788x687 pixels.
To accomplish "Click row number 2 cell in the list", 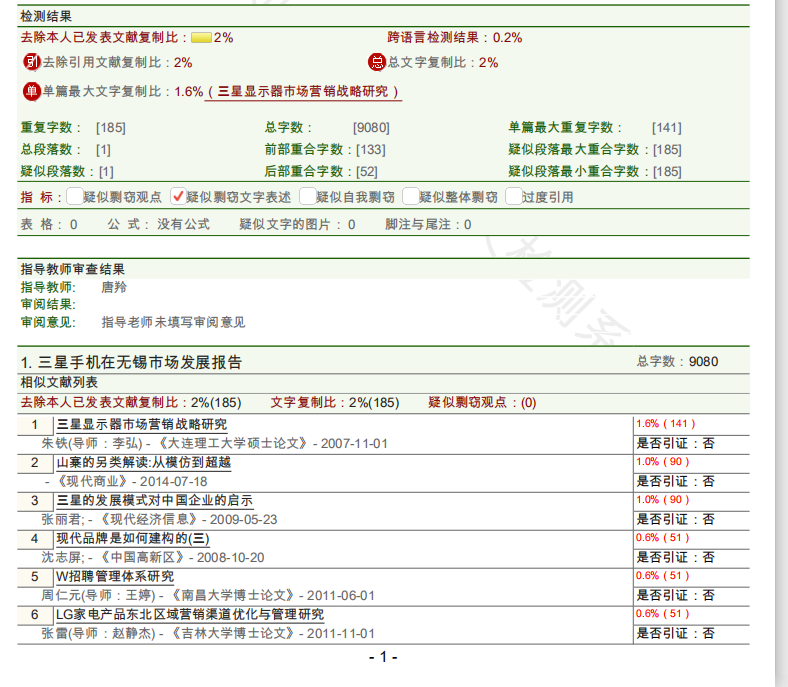I will [35, 463].
